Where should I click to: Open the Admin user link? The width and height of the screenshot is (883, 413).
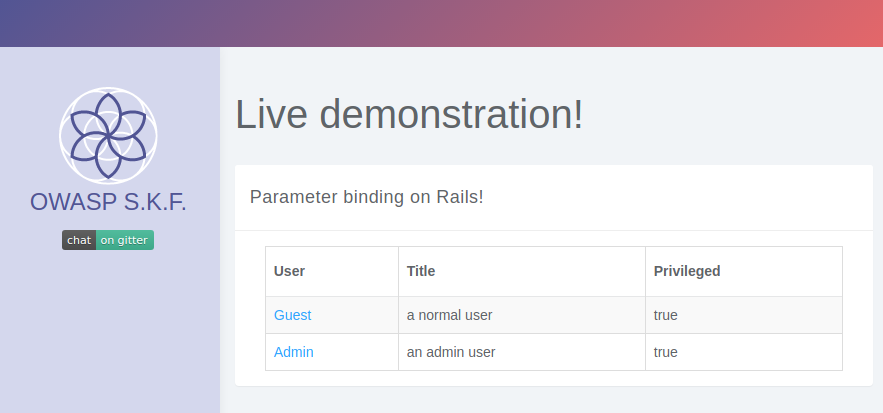293,352
